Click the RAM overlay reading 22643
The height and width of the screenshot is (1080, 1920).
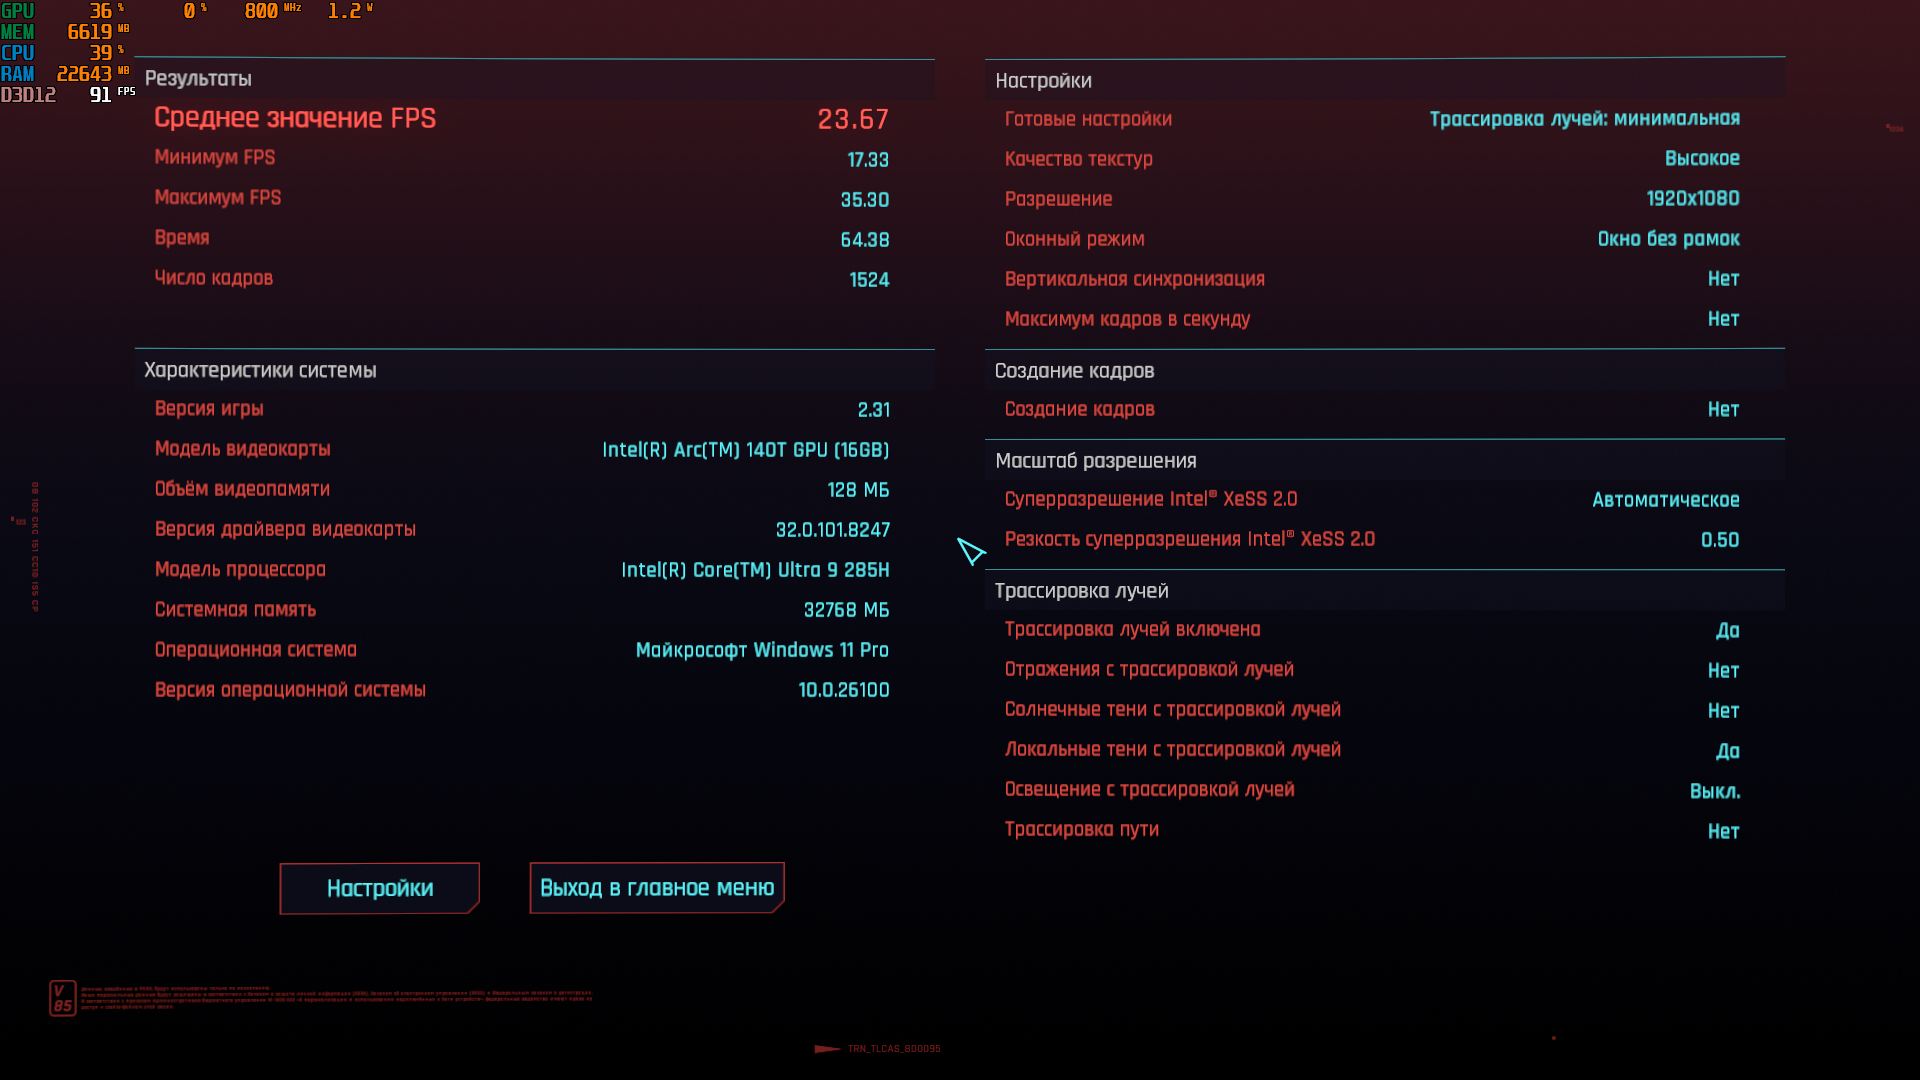[x=92, y=74]
